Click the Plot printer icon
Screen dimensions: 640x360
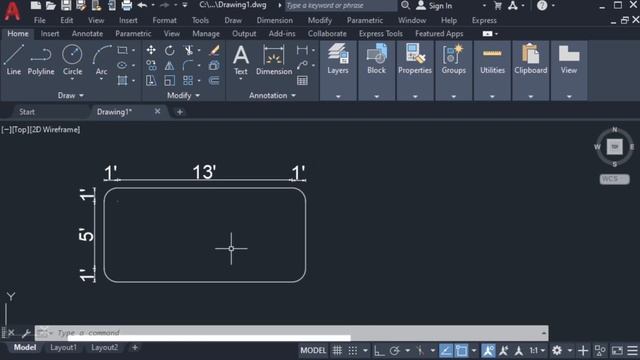pyautogui.click(x=127, y=5)
